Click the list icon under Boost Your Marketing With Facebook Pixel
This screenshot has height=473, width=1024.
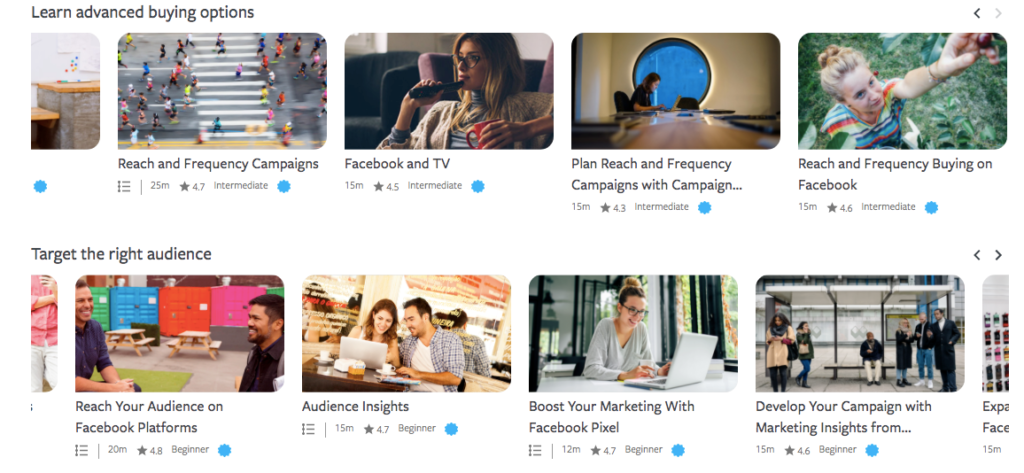coord(535,450)
